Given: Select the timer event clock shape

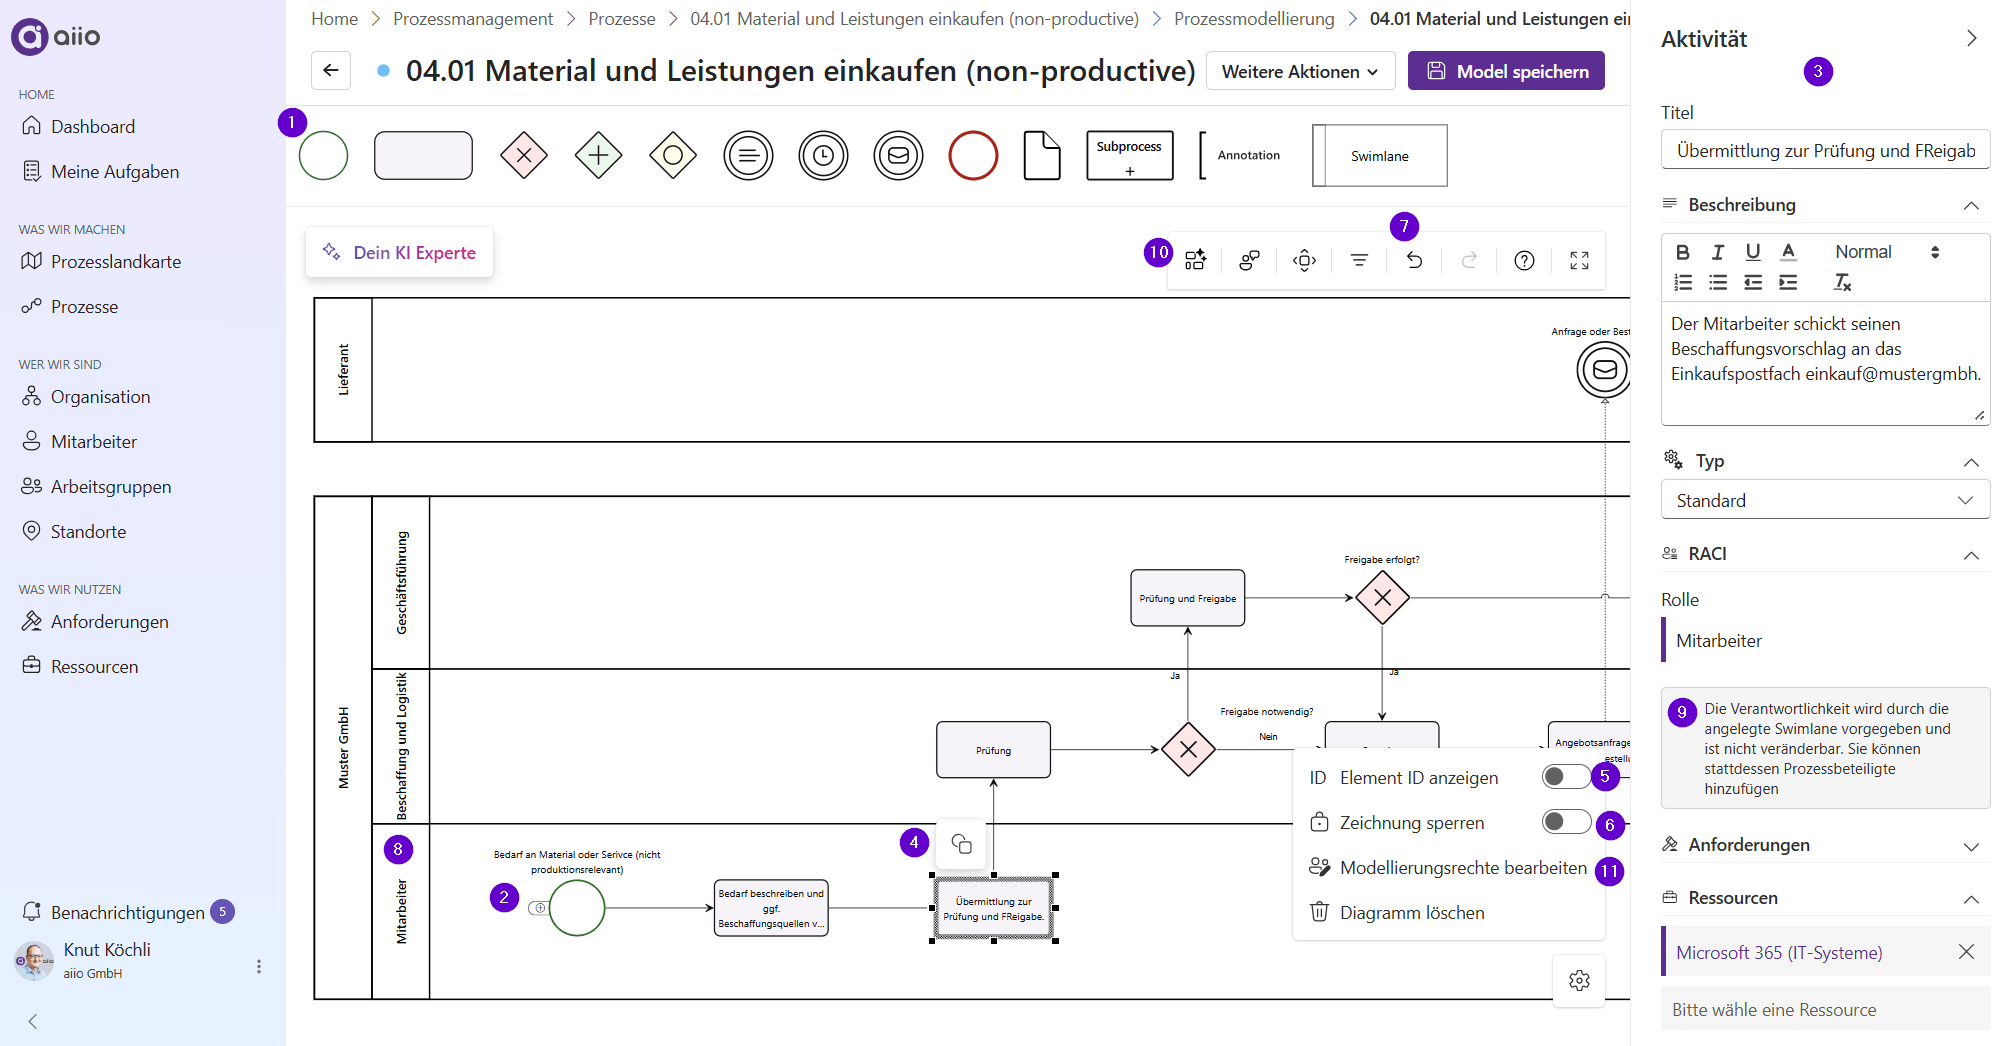Looking at the screenshot, I should coord(823,156).
